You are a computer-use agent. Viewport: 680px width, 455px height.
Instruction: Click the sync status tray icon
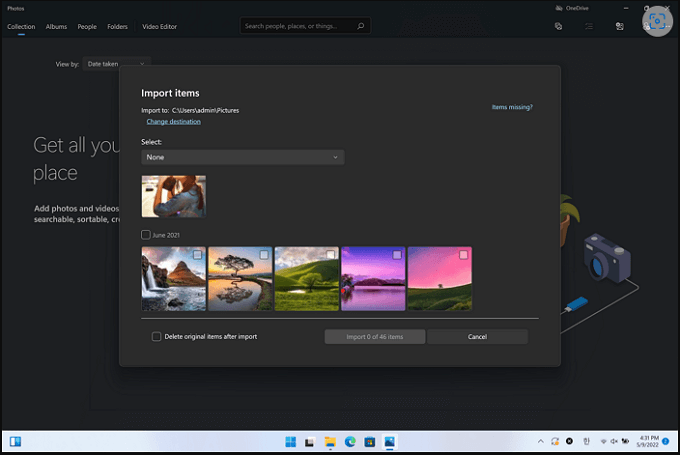[x=555, y=441]
